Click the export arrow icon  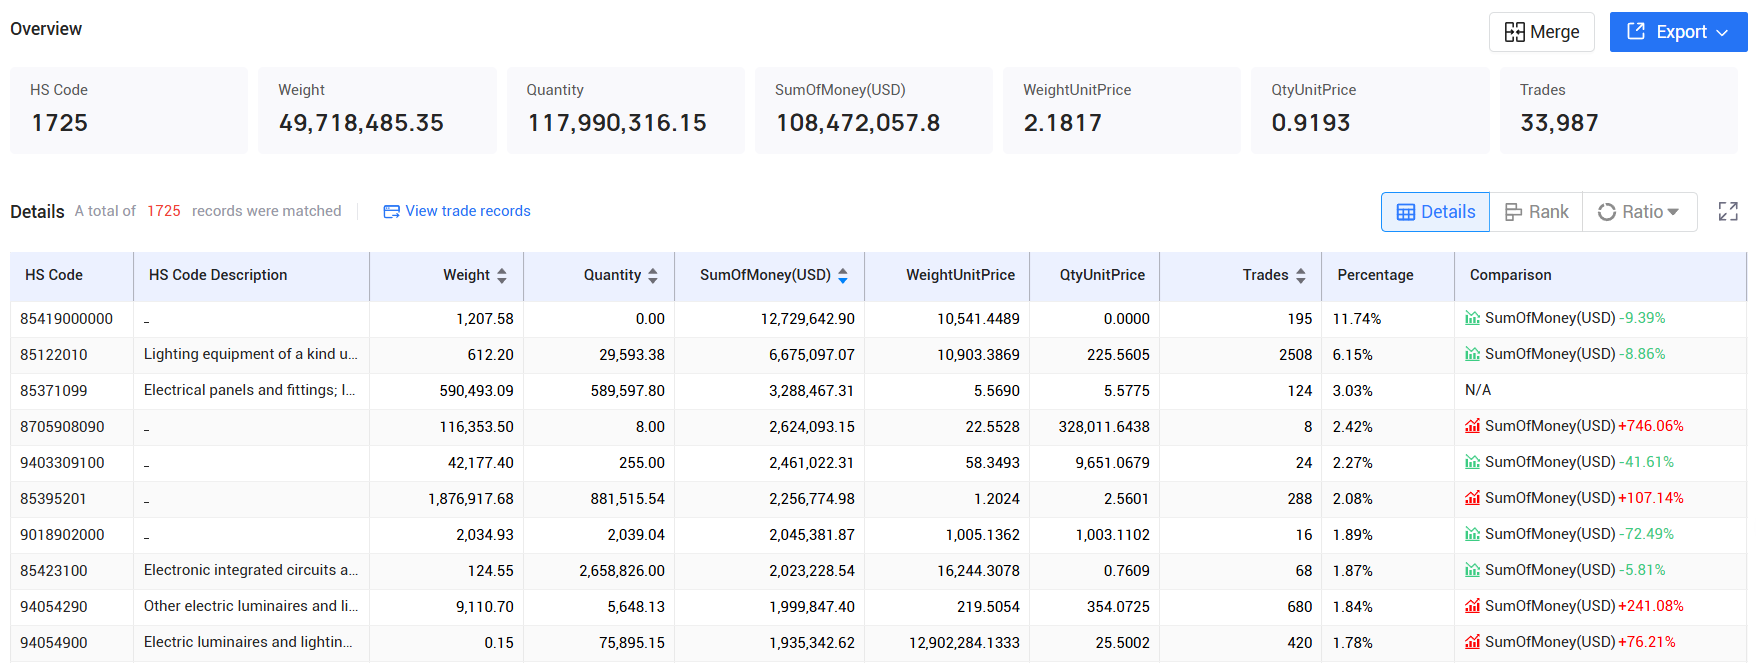(1636, 31)
